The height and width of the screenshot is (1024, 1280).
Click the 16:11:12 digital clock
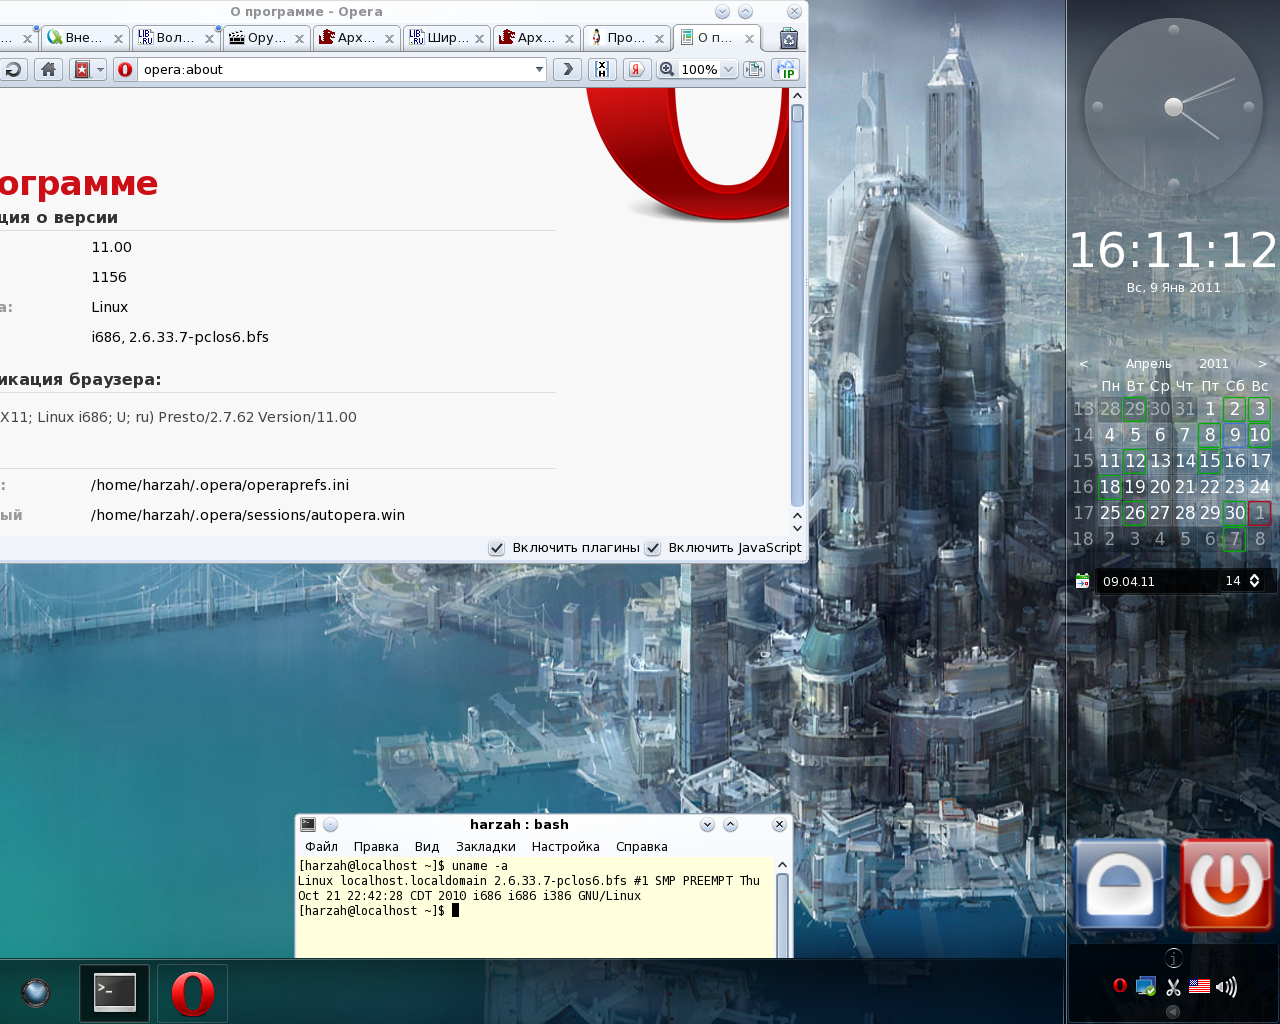click(x=1173, y=250)
